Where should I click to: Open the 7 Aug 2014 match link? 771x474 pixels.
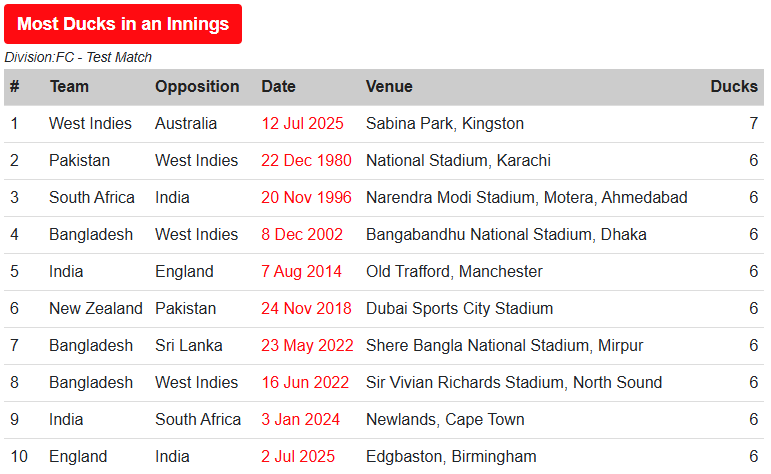tap(301, 271)
